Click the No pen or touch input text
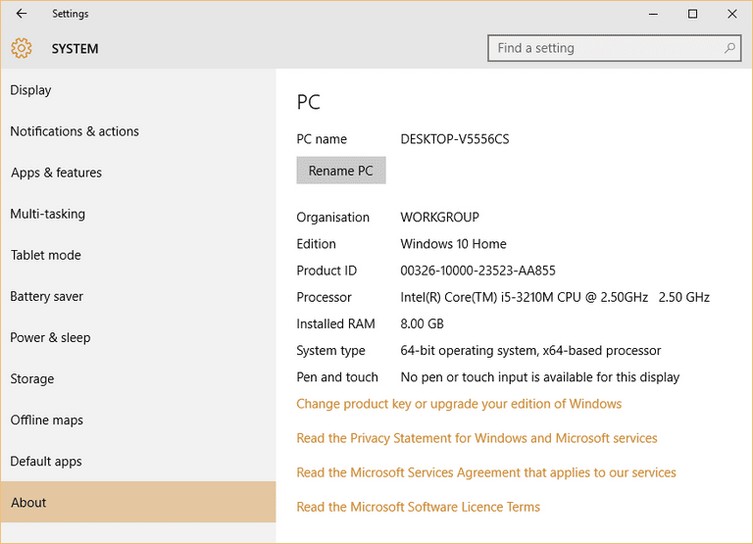The height and width of the screenshot is (544, 753). 540,377
